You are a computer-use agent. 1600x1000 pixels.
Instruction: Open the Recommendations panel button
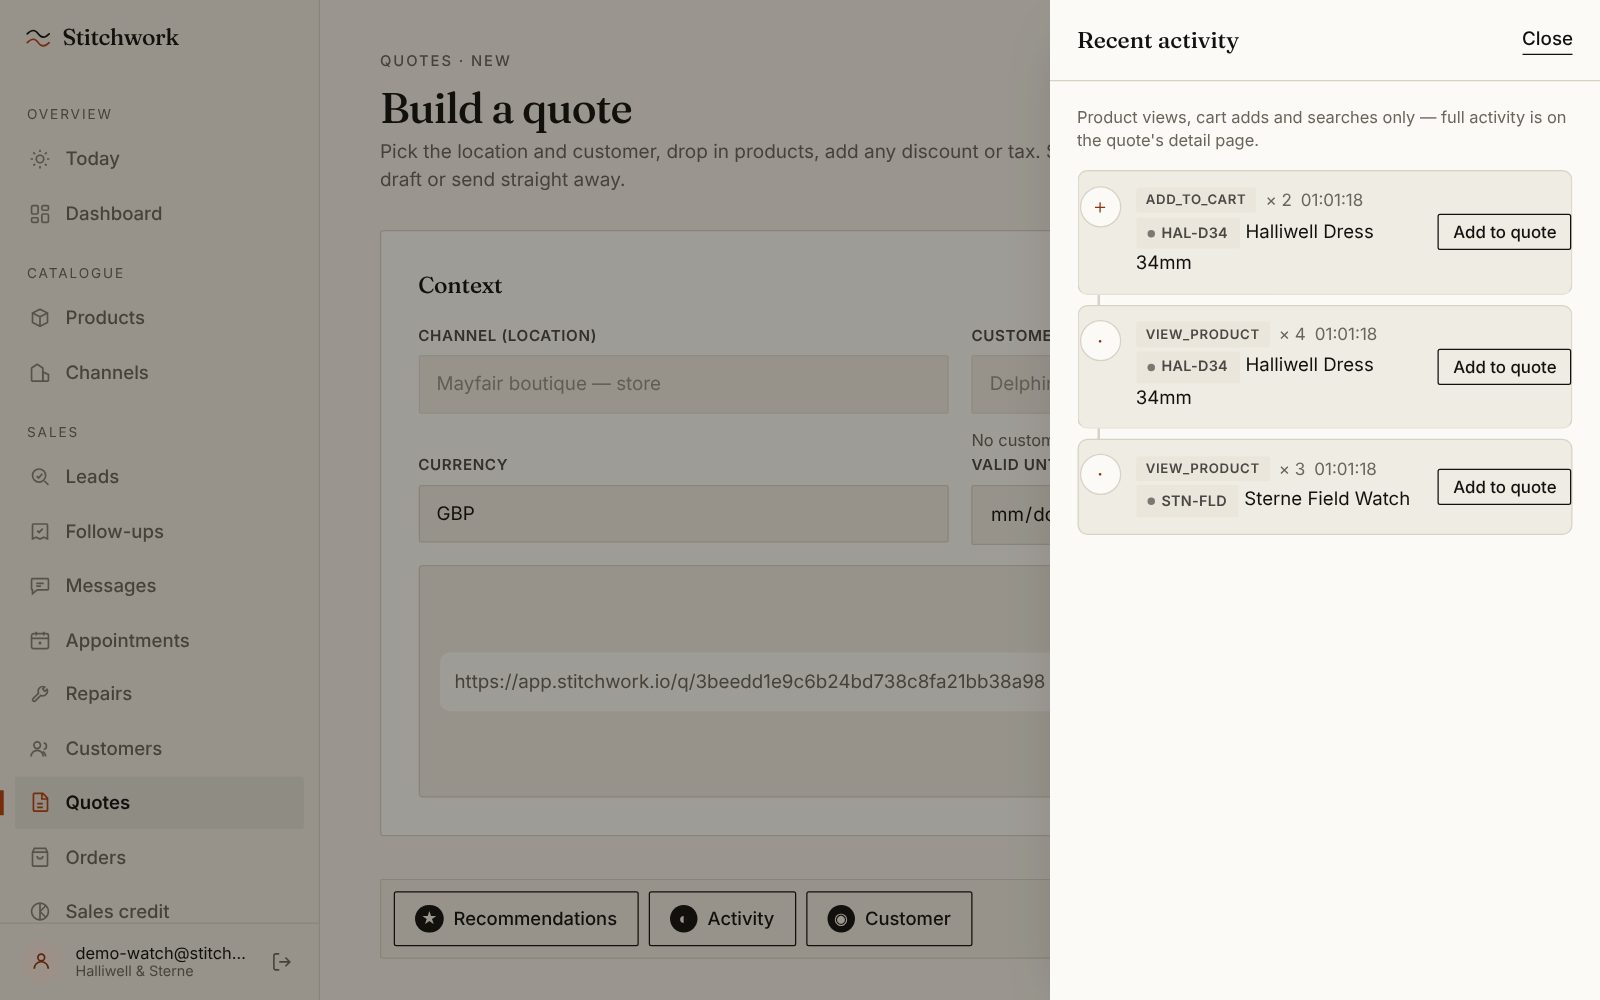pyautogui.click(x=516, y=919)
